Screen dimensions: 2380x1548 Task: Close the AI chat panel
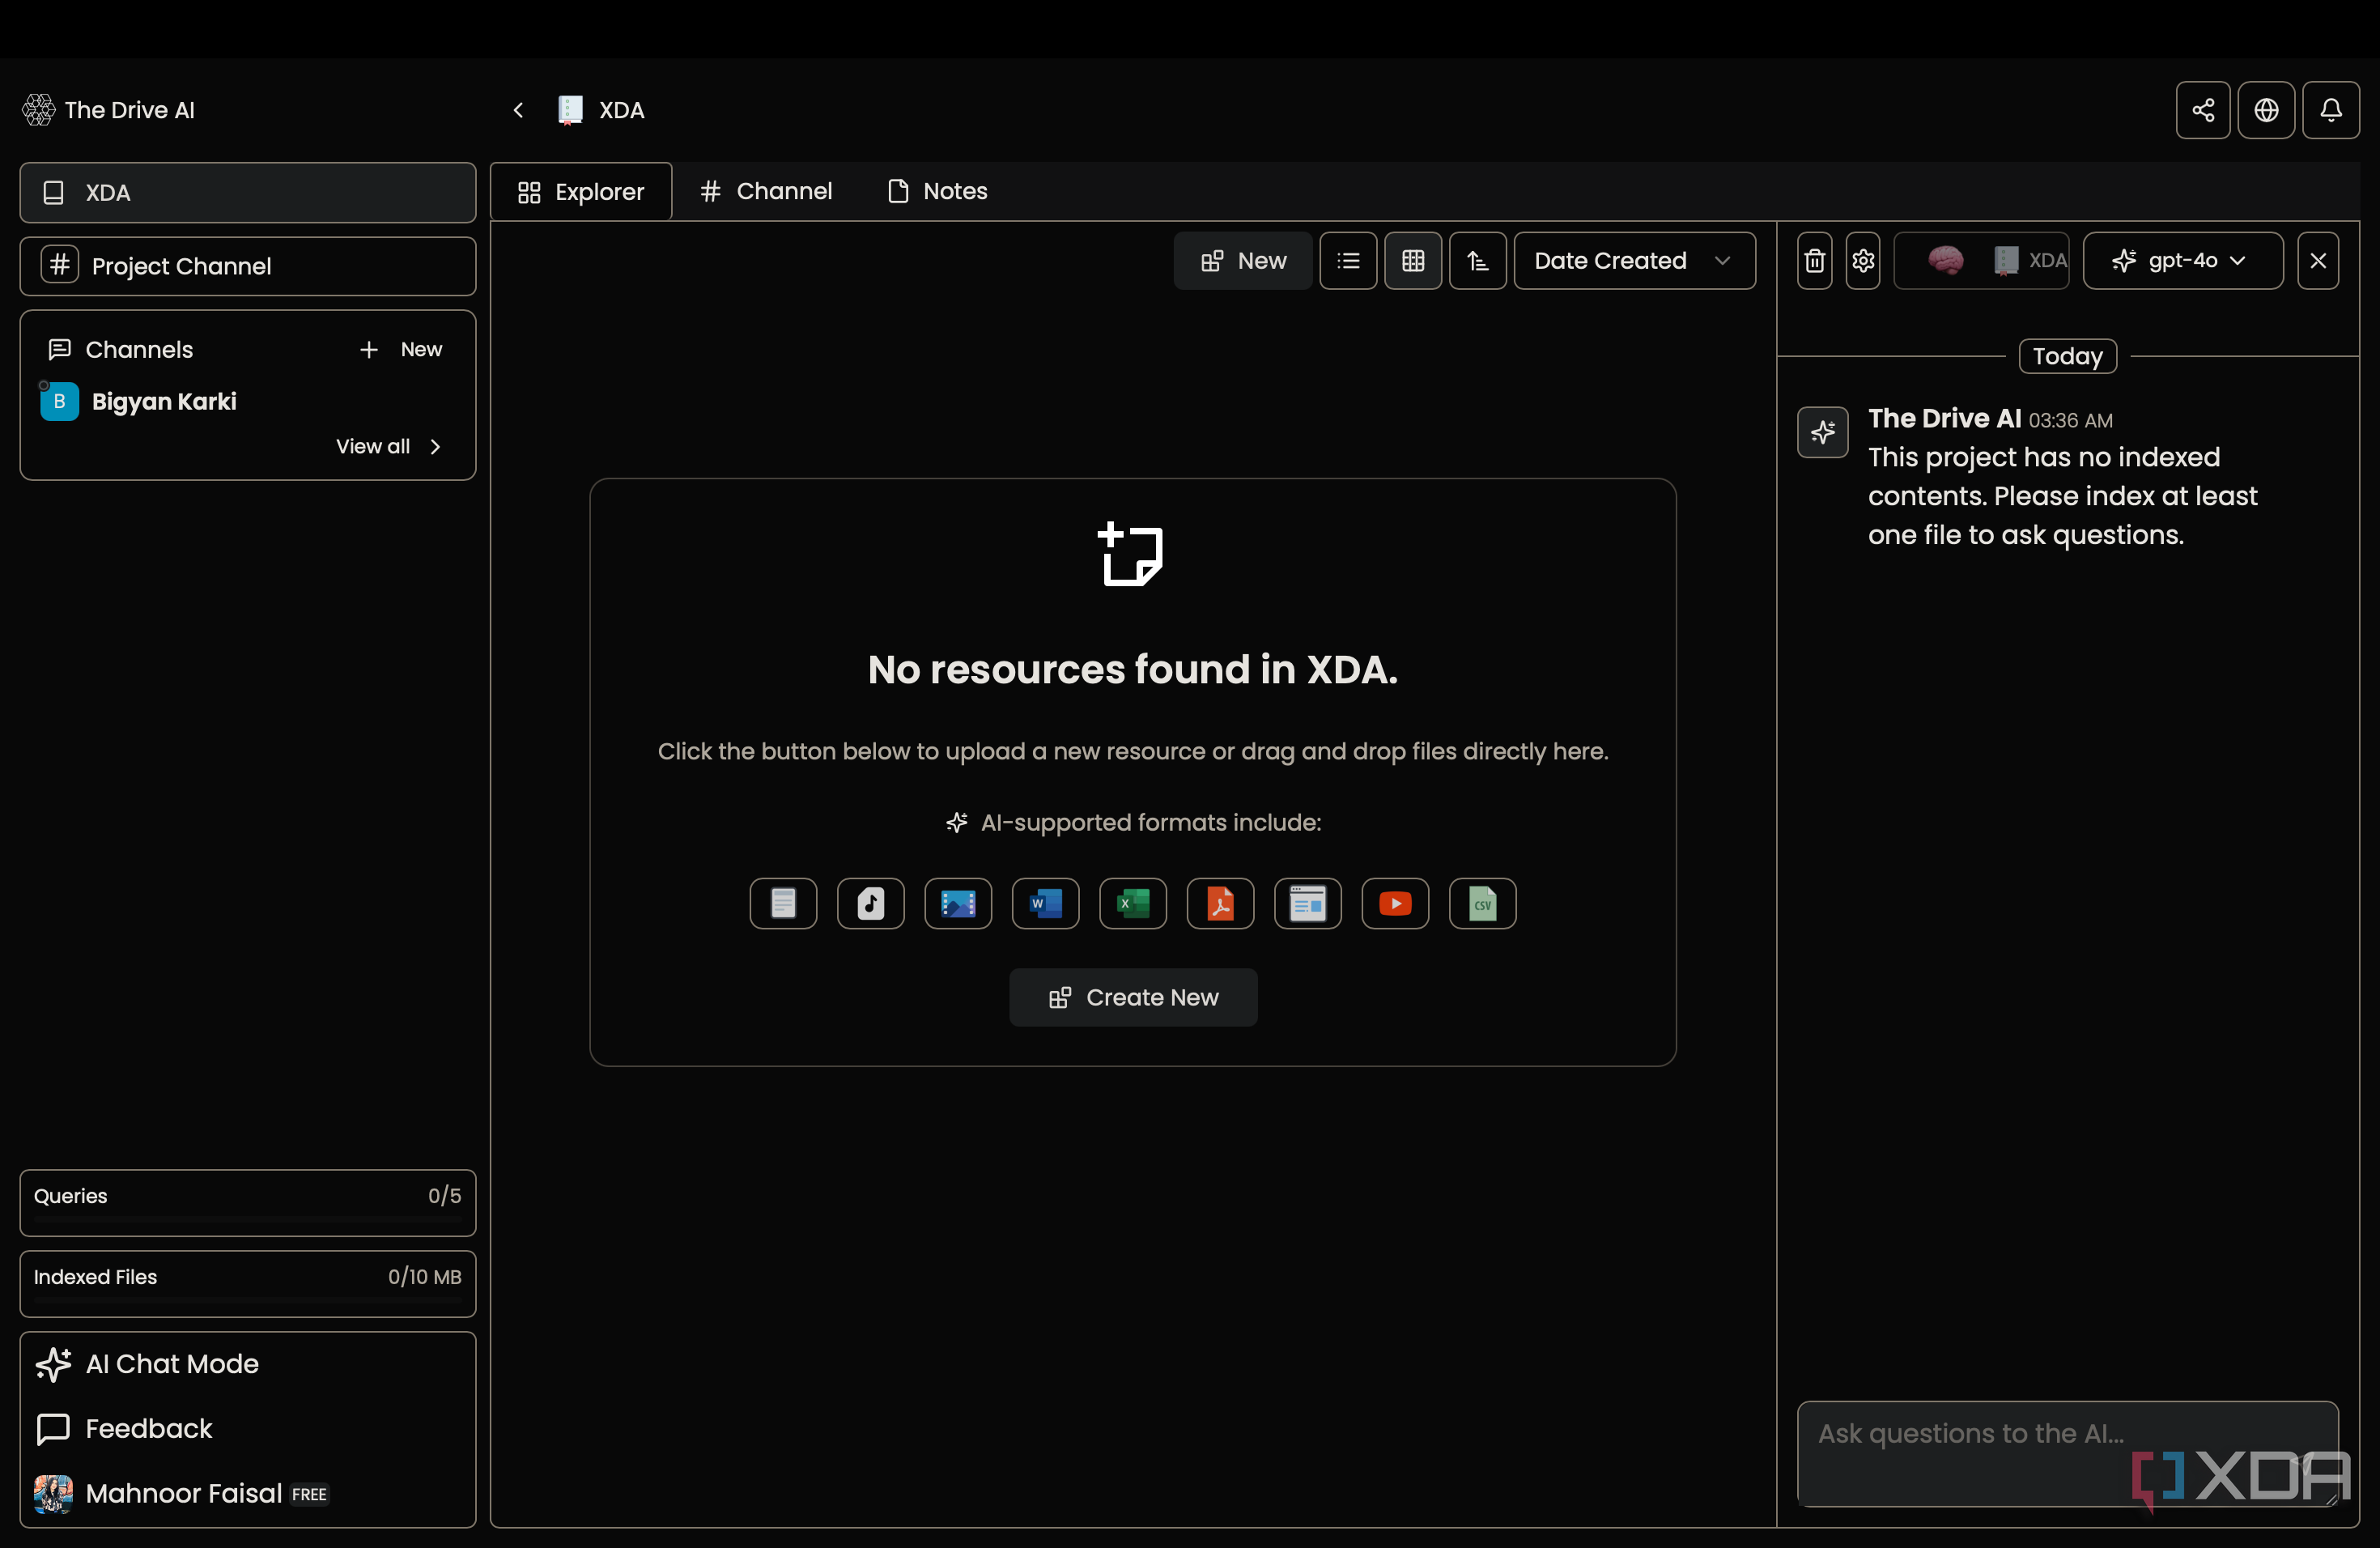2318,261
